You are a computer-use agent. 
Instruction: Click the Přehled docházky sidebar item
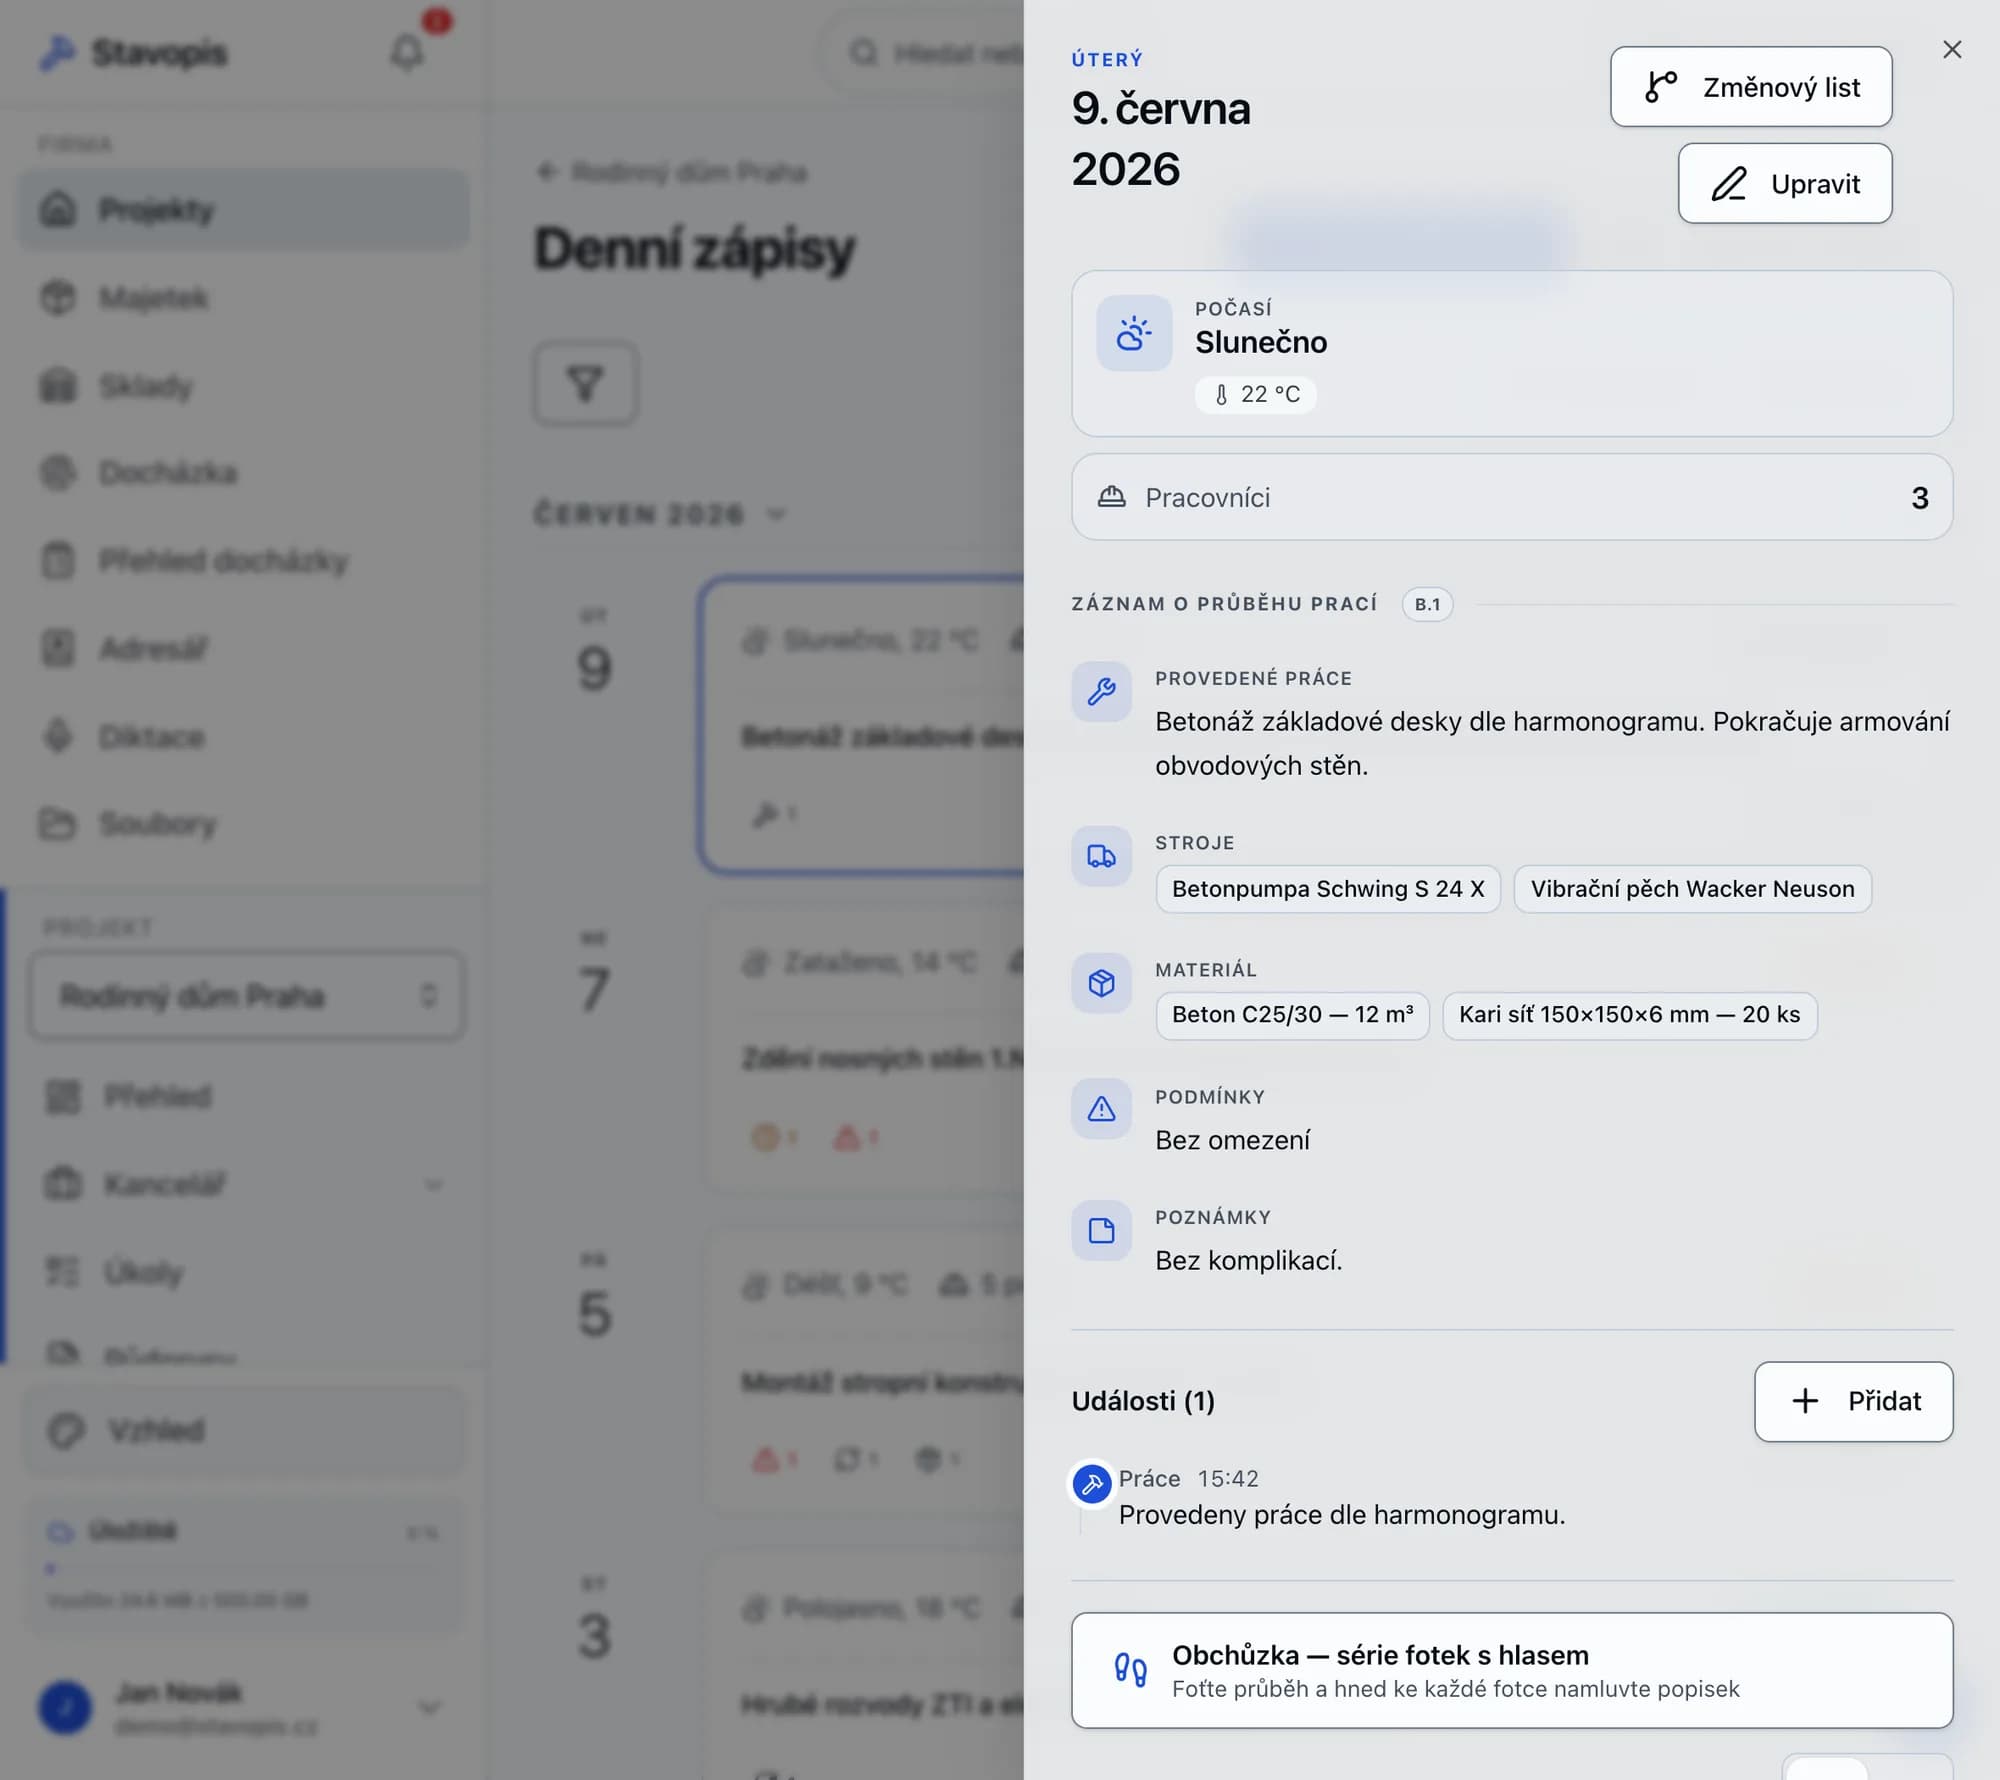[244, 561]
